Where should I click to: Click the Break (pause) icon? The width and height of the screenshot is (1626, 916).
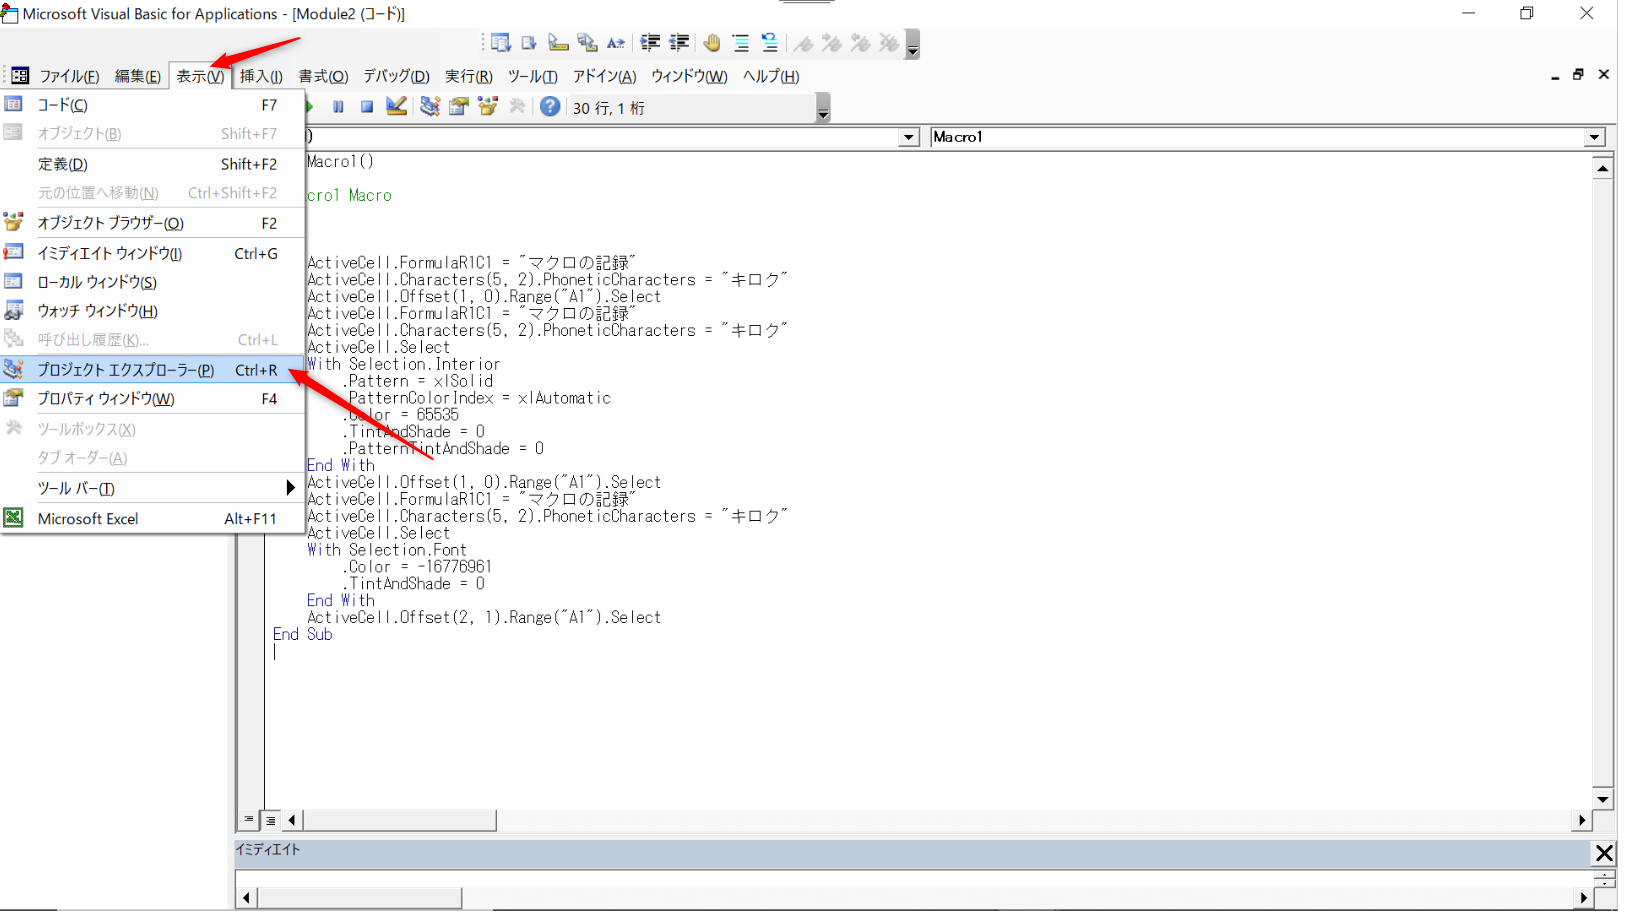(x=338, y=107)
